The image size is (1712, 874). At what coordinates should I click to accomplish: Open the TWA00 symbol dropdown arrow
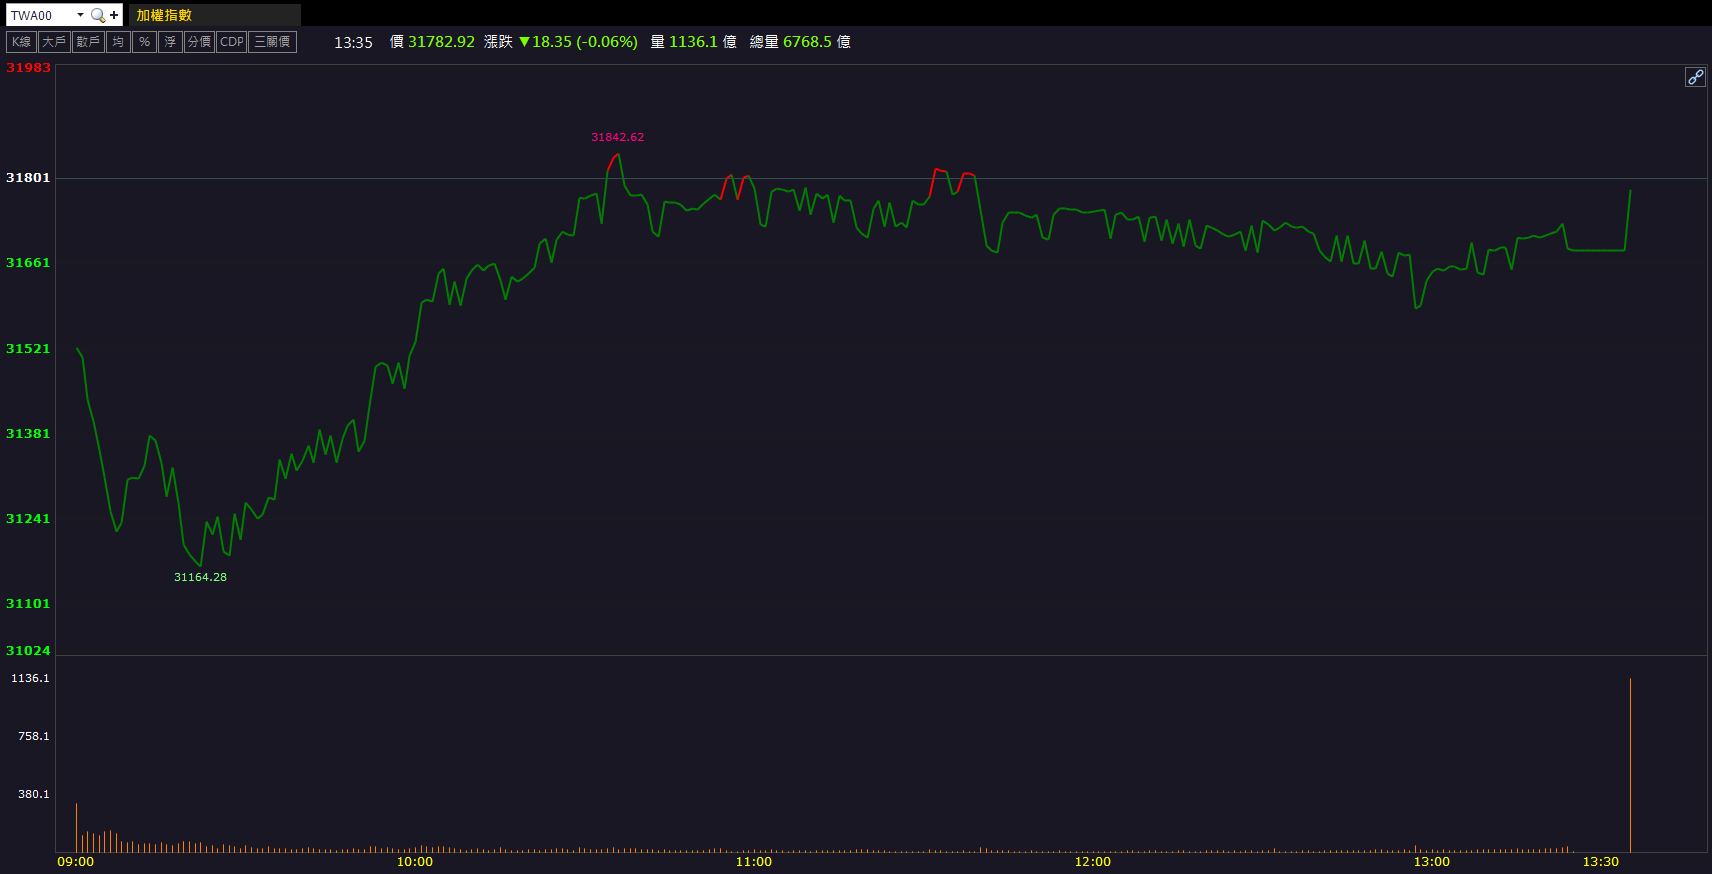pos(80,15)
